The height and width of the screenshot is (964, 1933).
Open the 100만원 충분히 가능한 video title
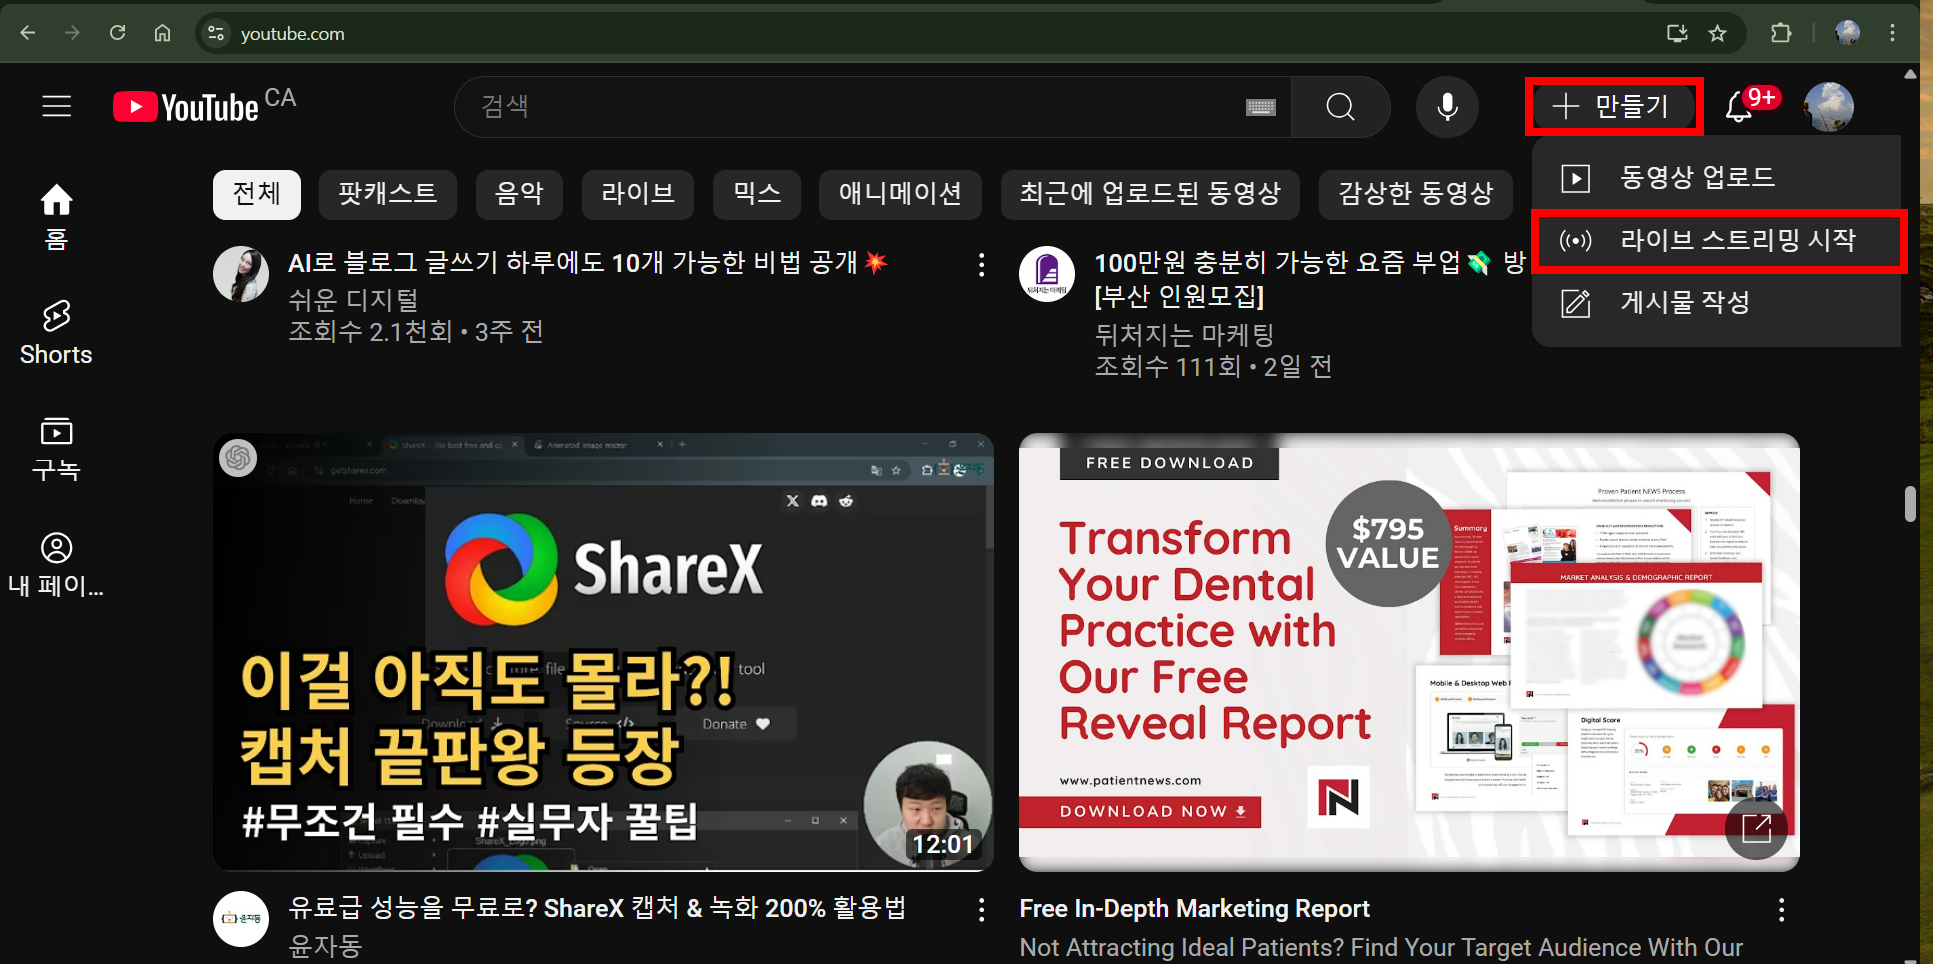[x=1310, y=279]
